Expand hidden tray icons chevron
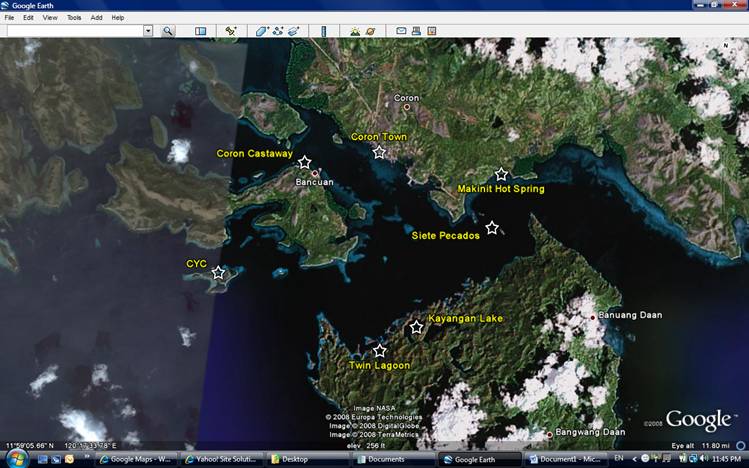 tap(635, 459)
